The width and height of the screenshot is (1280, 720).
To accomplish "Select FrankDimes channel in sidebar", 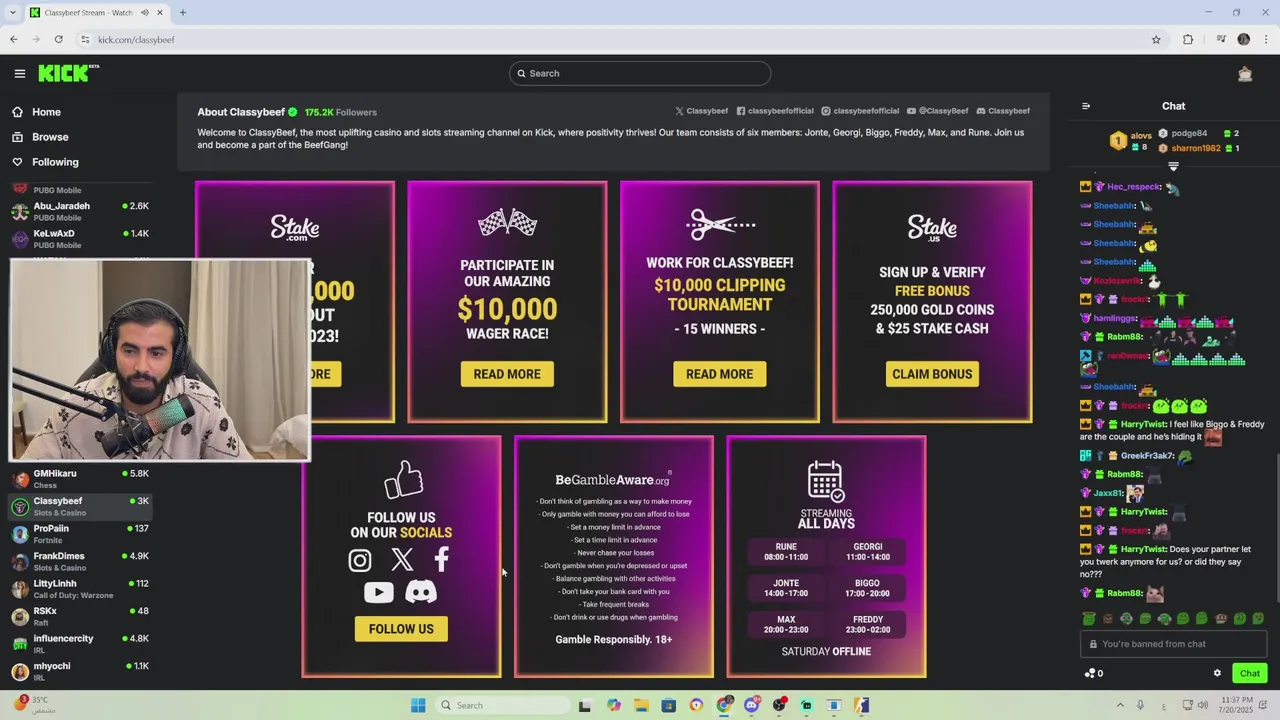I will [80, 561].
